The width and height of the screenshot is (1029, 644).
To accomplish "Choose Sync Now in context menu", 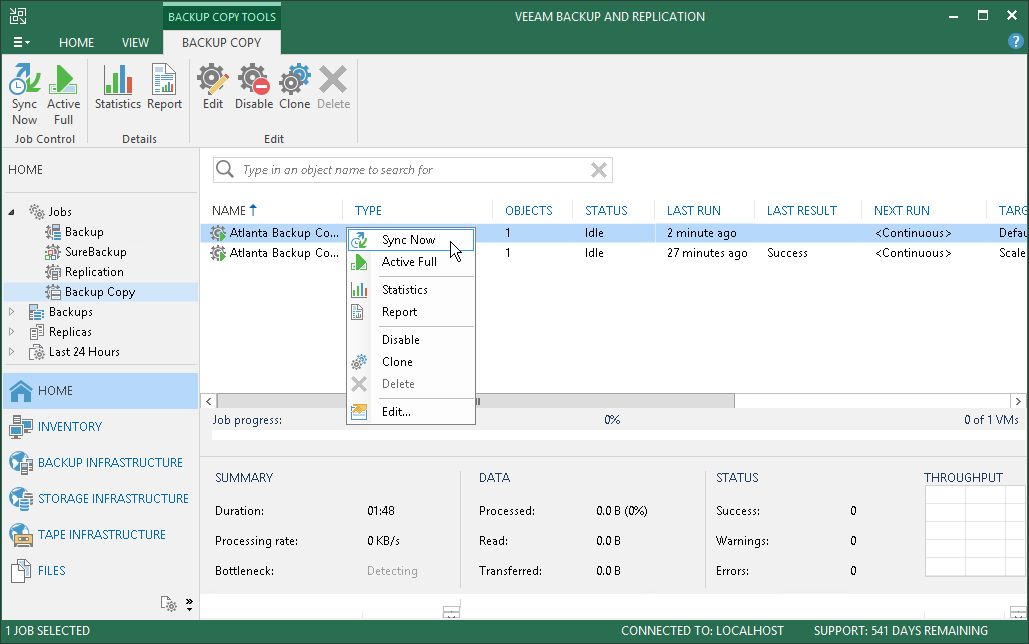I will coord(410,240).
